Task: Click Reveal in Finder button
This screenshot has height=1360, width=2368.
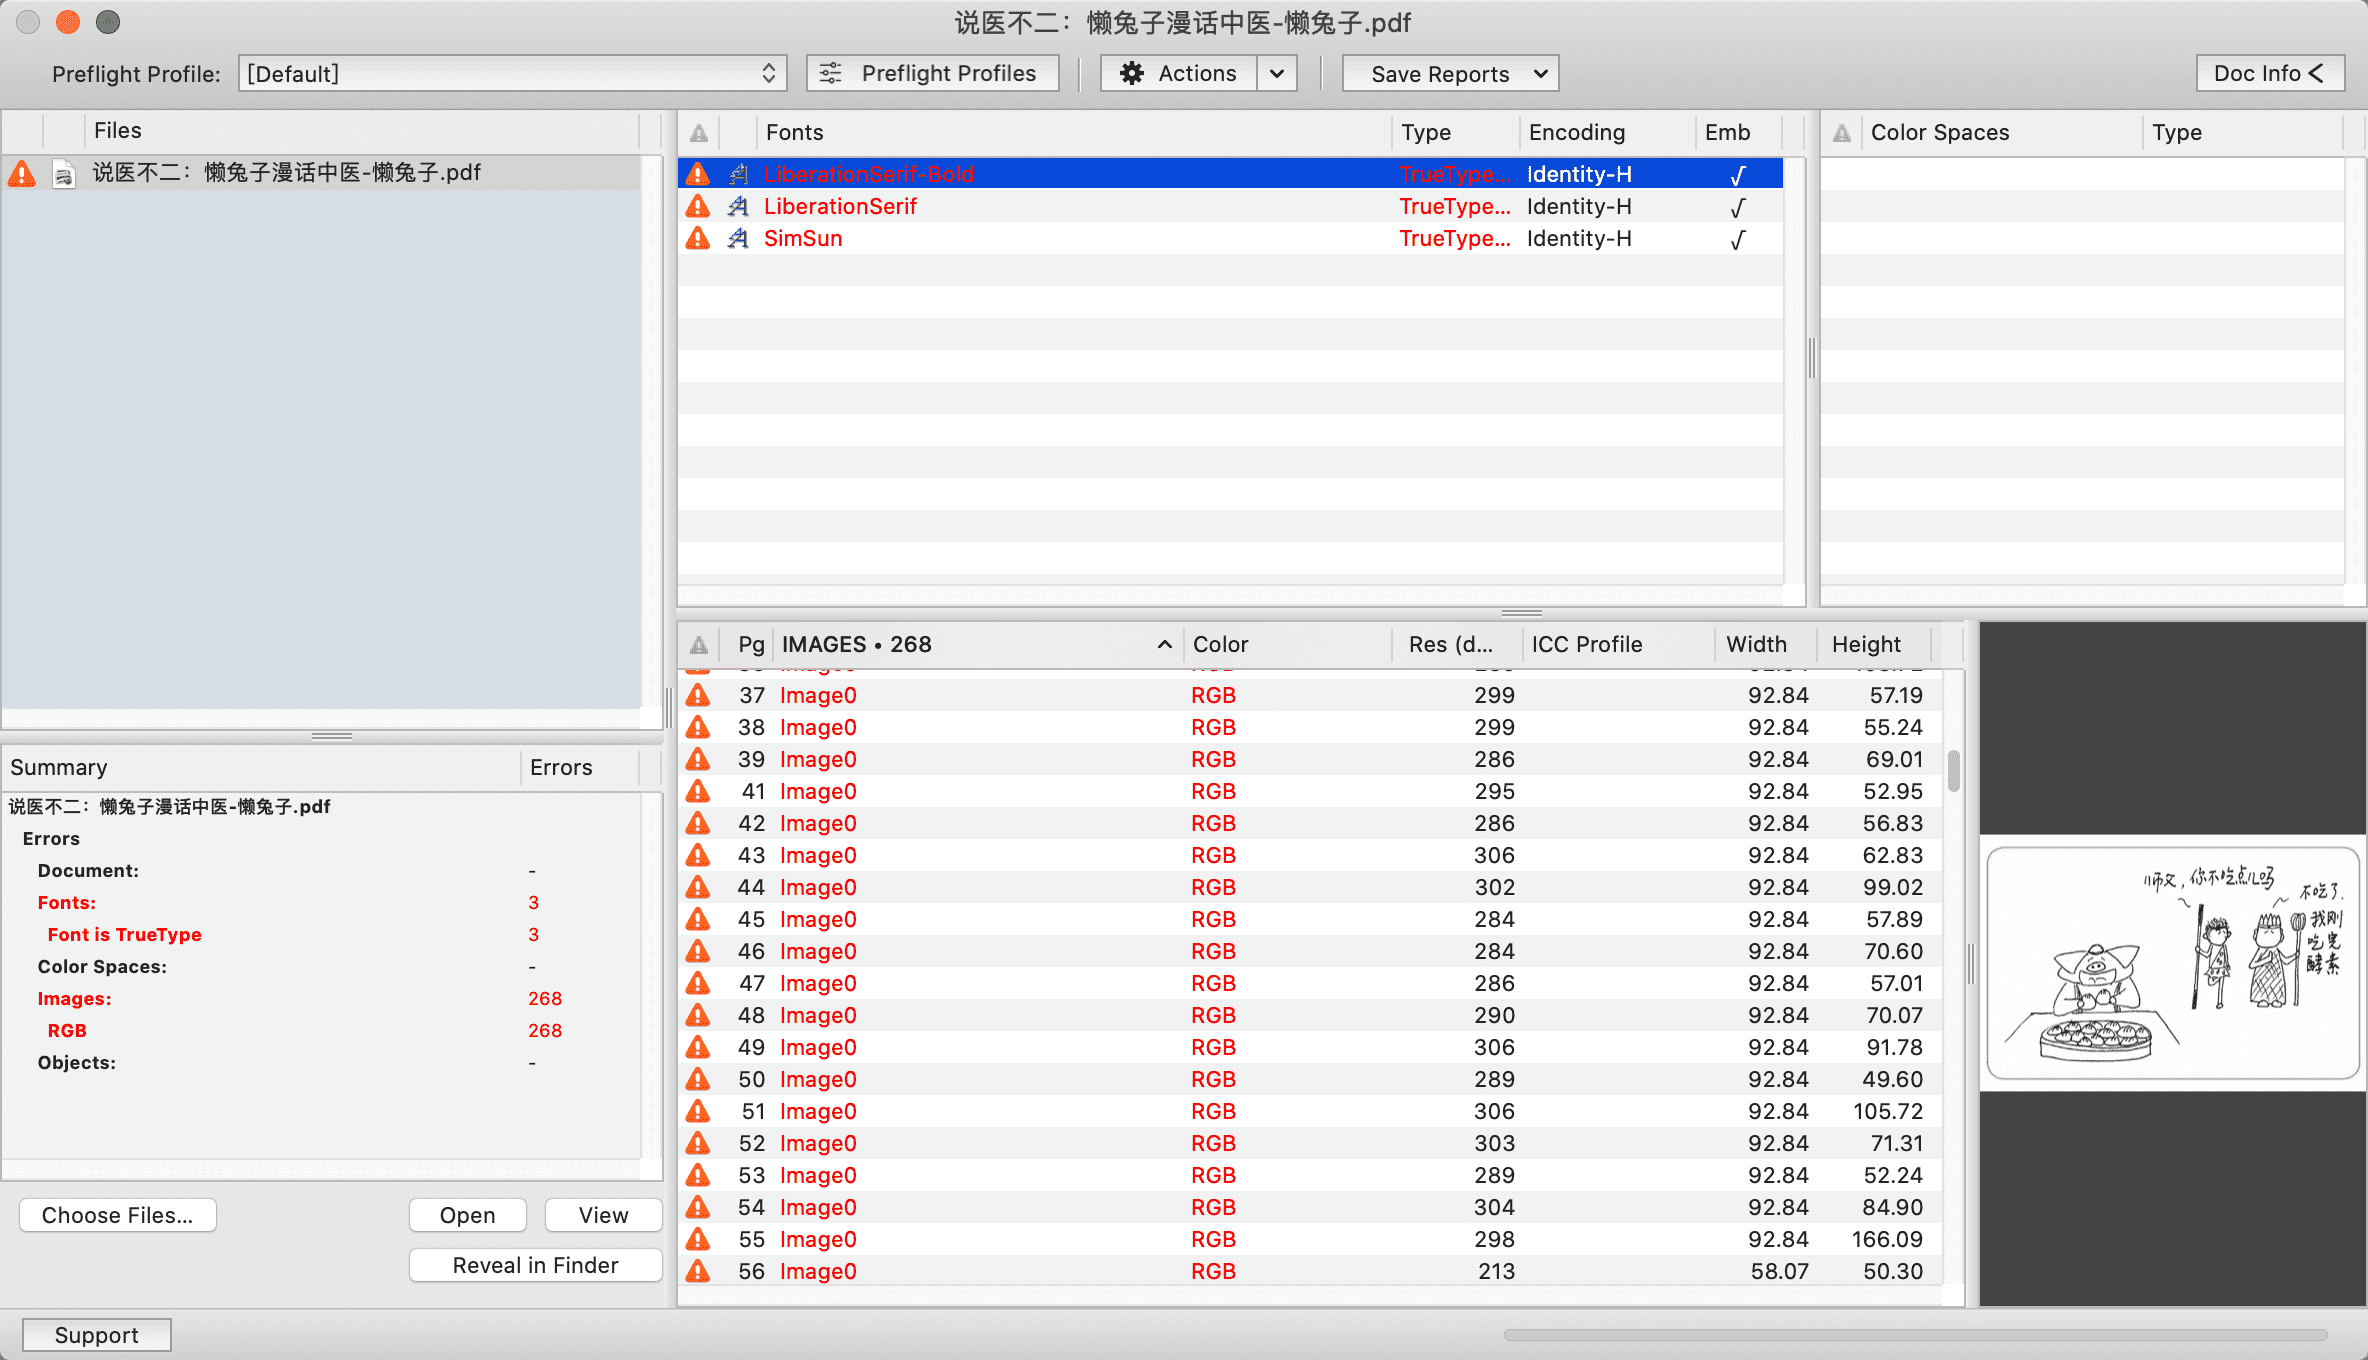Action: pos(536,1265)
